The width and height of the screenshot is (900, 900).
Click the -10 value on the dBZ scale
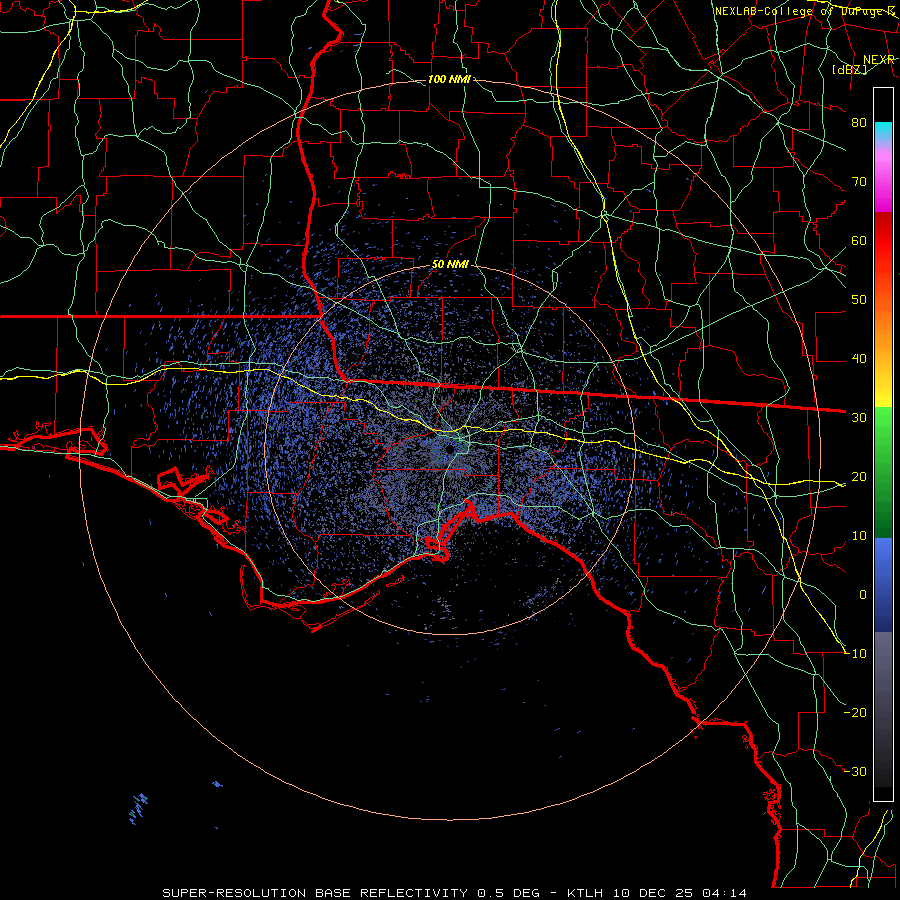pyautogui.click(x=855, y=654)
